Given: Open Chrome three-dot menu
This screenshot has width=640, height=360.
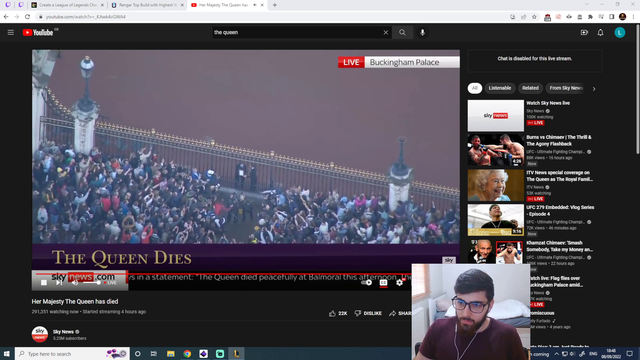Looking at the screenshot, I should click(633, 17).
